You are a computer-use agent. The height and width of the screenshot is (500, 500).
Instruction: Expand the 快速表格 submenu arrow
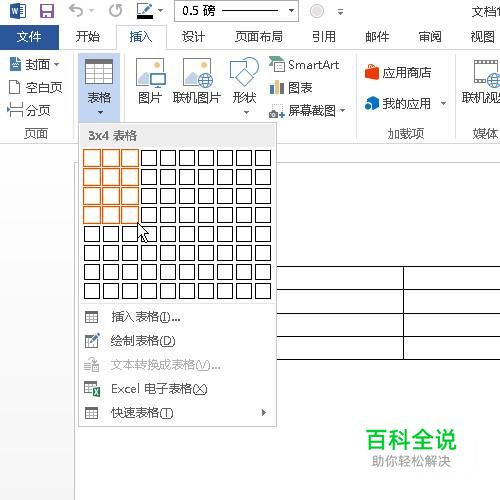click(x=264, y=413)
